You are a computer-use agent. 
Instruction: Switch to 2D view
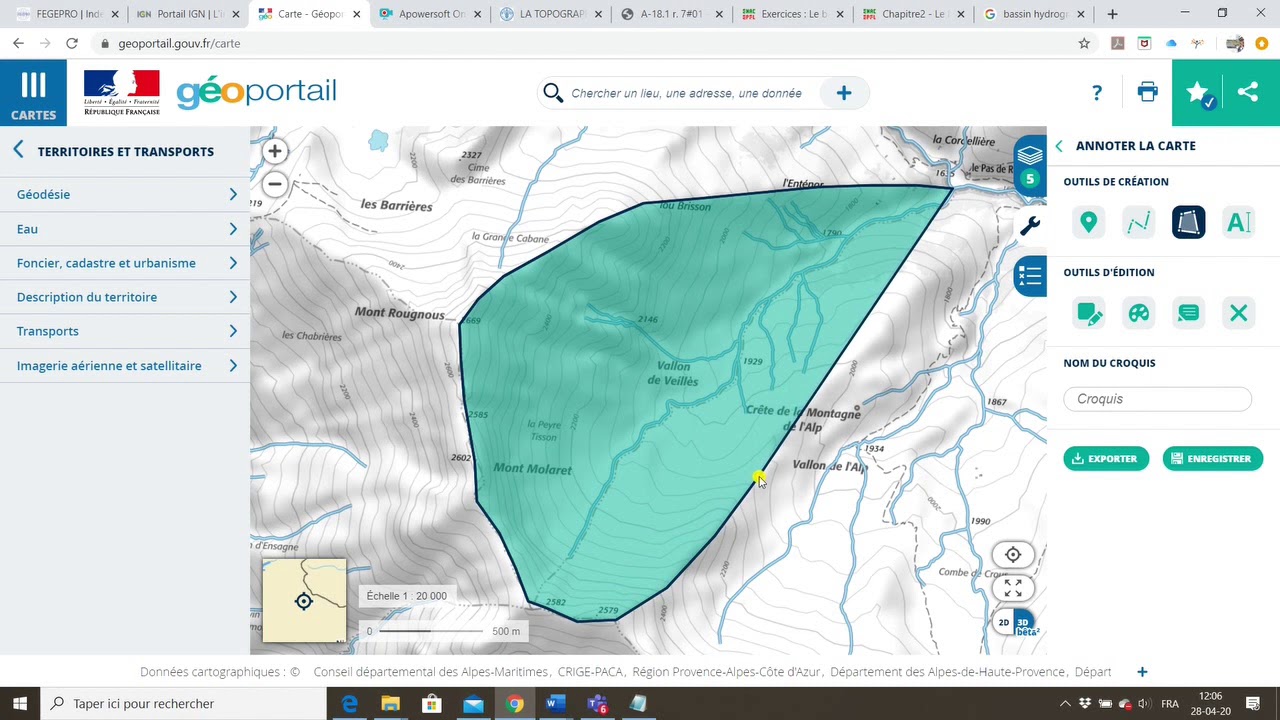[x=1004, y=623]
